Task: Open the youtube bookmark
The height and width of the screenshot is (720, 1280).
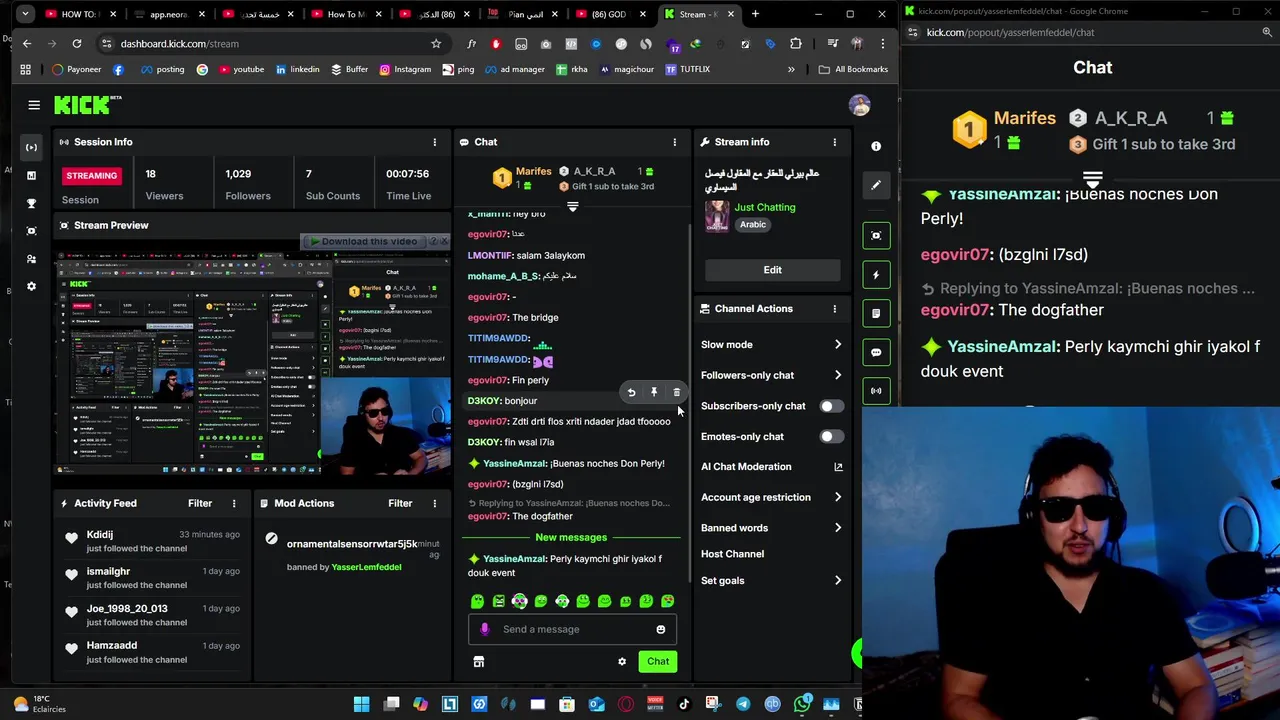Action: click(x=241, y=70)
